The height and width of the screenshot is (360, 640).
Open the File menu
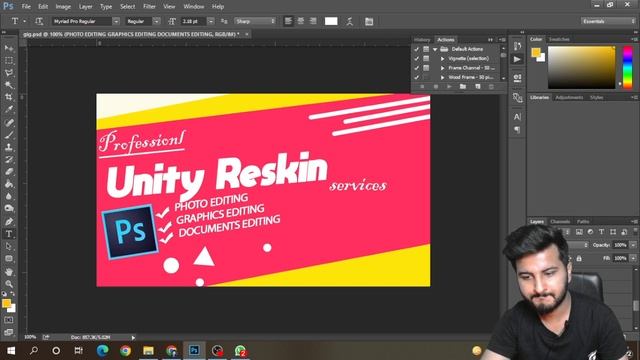(x=26, y=7)
